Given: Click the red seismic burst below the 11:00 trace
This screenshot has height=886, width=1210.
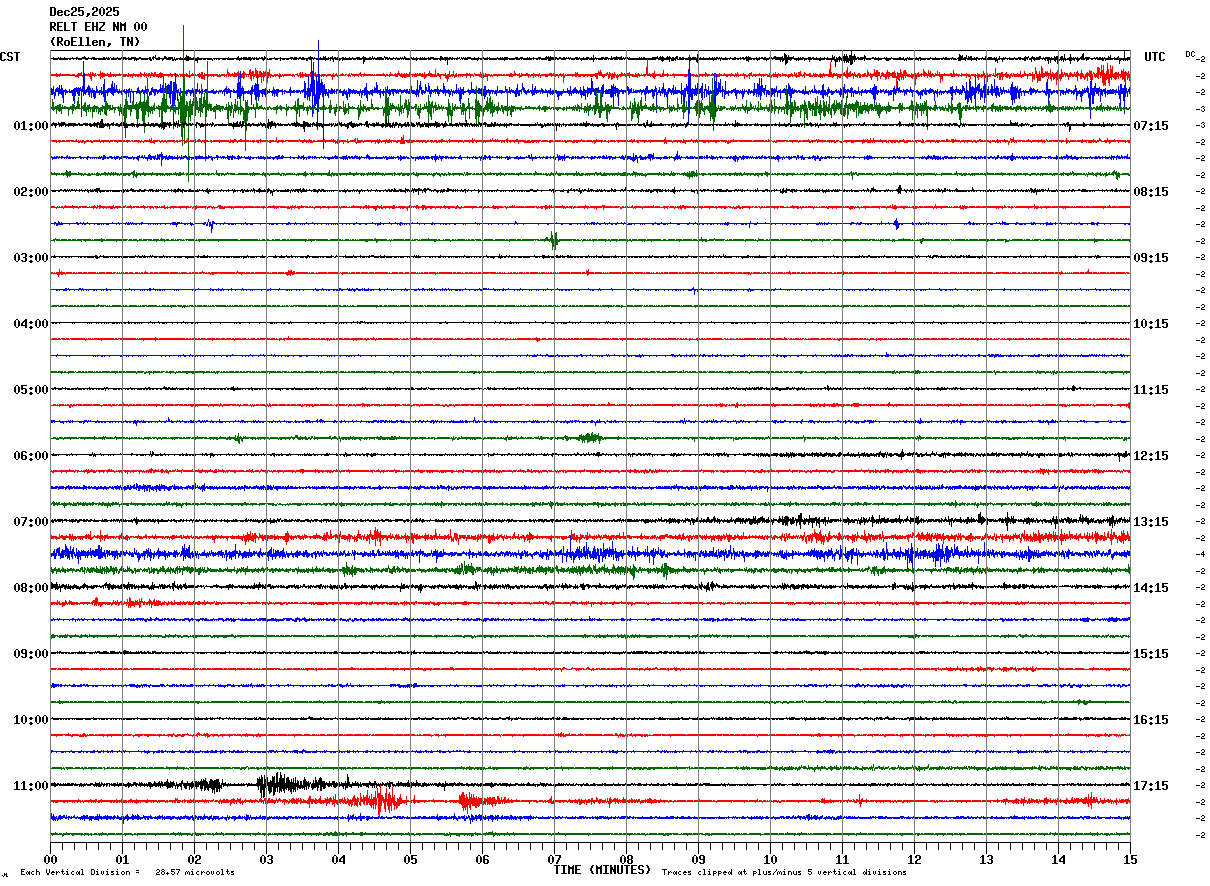Looking at the screenshot, I should tap(382, 800).
